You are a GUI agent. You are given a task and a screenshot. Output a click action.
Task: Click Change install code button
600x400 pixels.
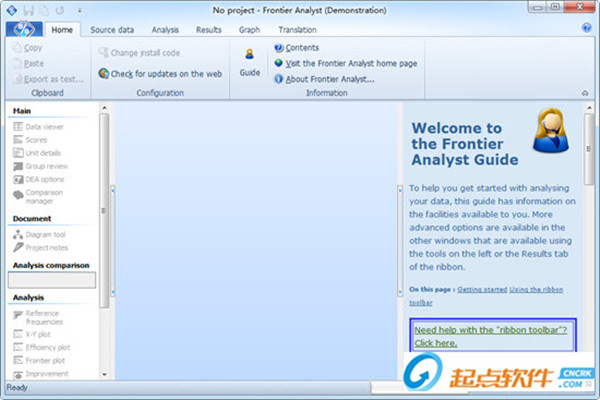pyautogui.click(x=139, y=53)
